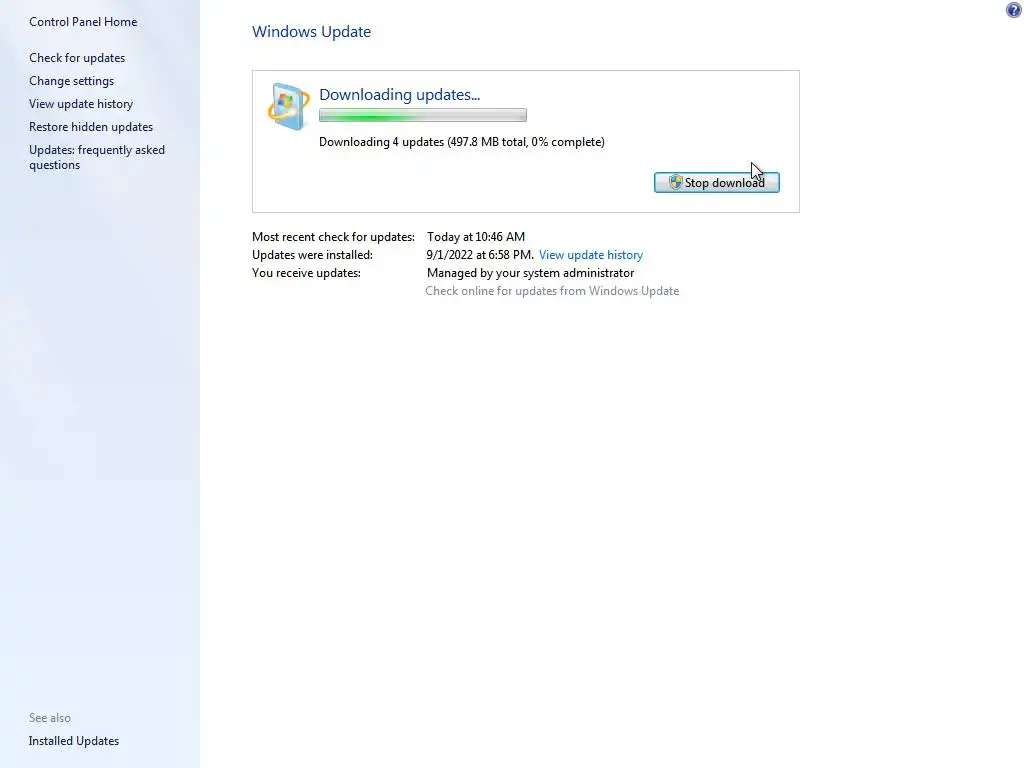The image size is (1024, 768).
Task: Stop the download with Stop download button
Action: click(x=716, y=183)
